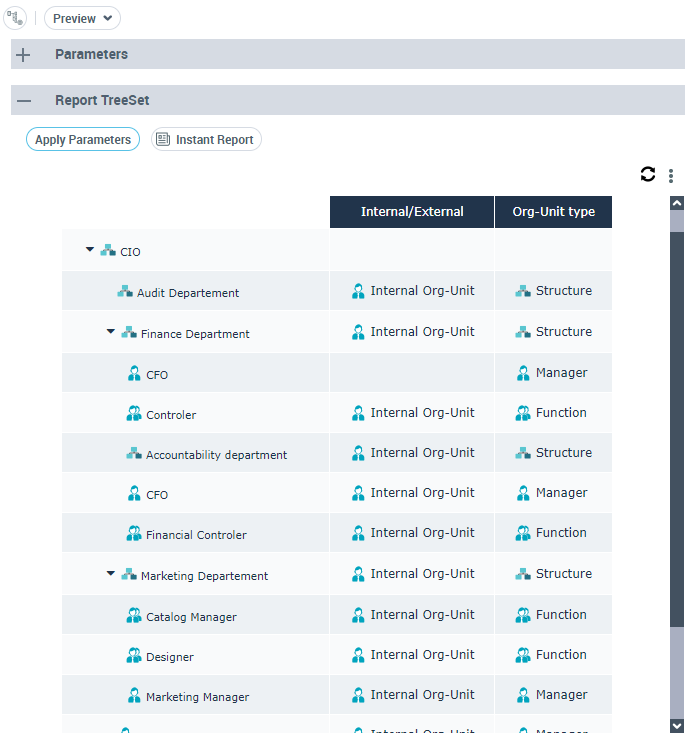Click the Audit Departement structure icon
685x737 pixels.
tap(125, 292)
